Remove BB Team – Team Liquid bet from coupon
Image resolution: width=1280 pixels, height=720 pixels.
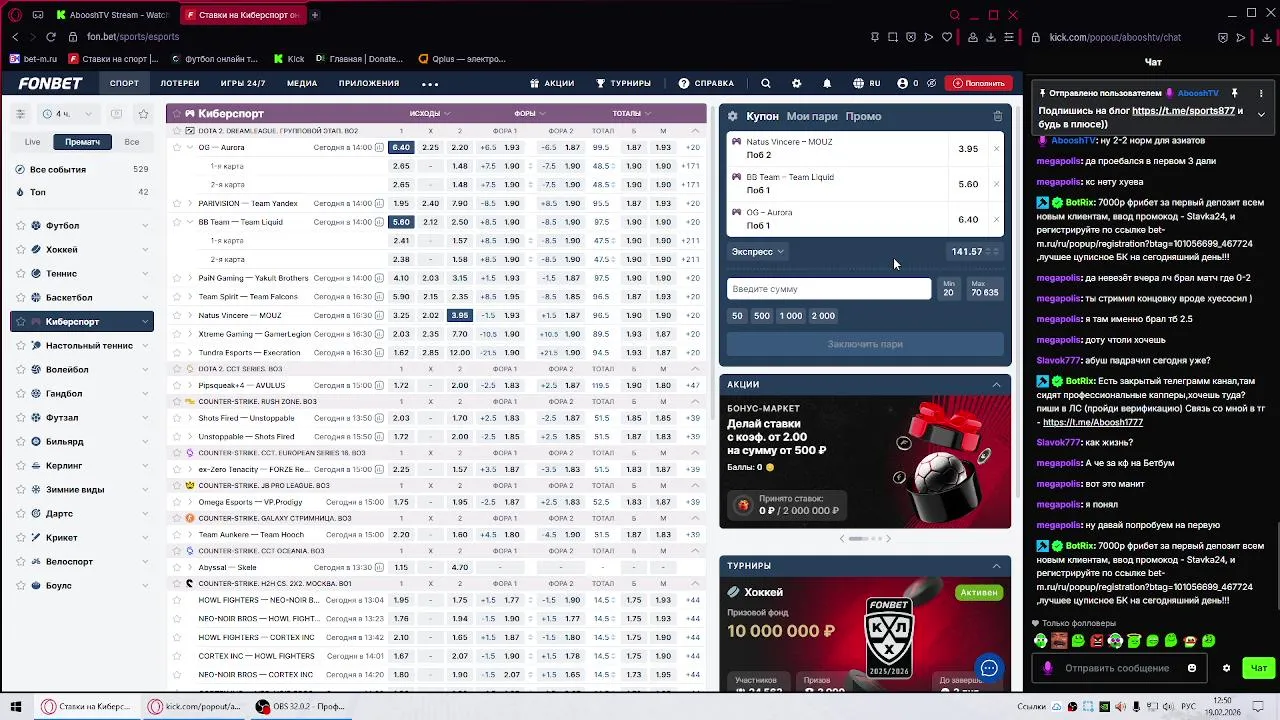coord(996,184)
